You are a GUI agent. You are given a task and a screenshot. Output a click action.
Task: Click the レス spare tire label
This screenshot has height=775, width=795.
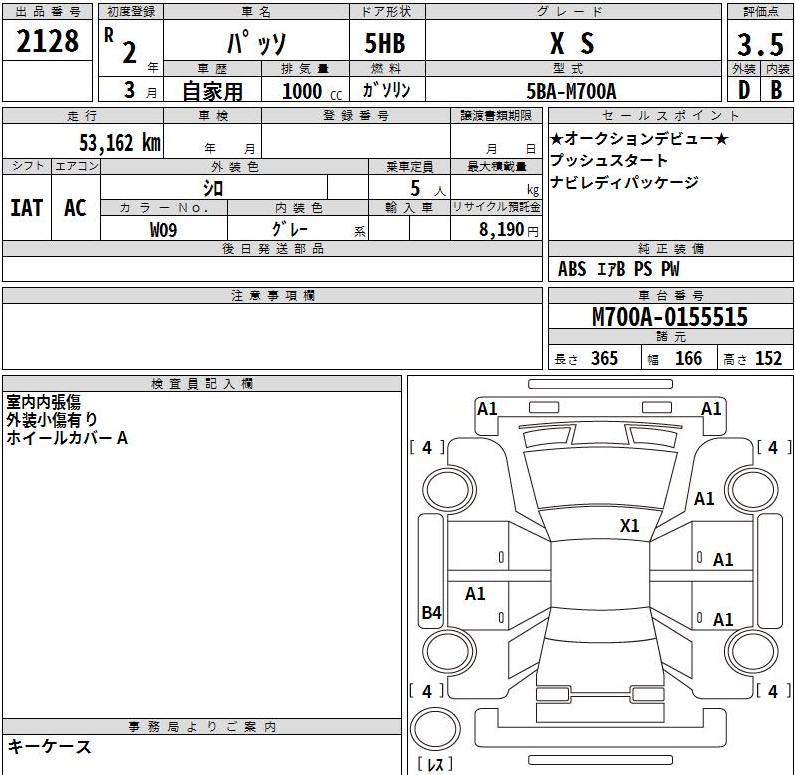435,764
